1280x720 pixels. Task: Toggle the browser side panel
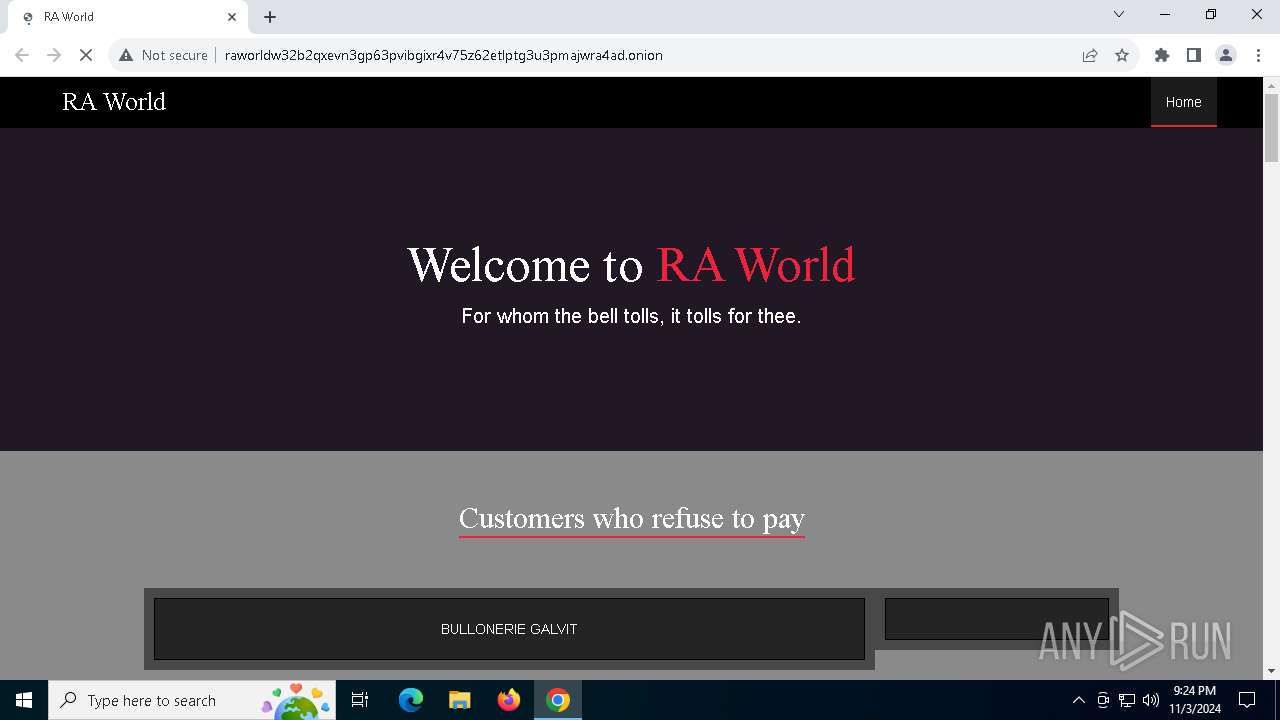tap(1194, 55)
